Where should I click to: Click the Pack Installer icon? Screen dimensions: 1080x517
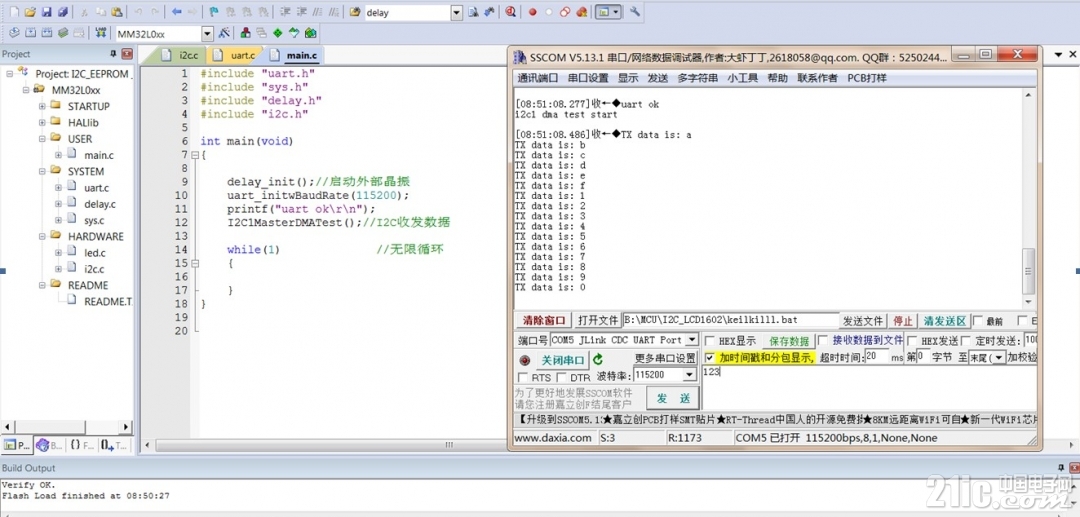tap(311, 32)
